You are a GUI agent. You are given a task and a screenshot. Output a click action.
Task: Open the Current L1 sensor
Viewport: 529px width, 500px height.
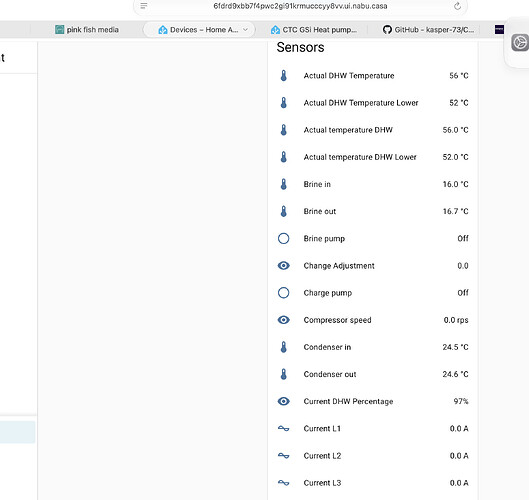pyautogui.click(x=373, y=428)
